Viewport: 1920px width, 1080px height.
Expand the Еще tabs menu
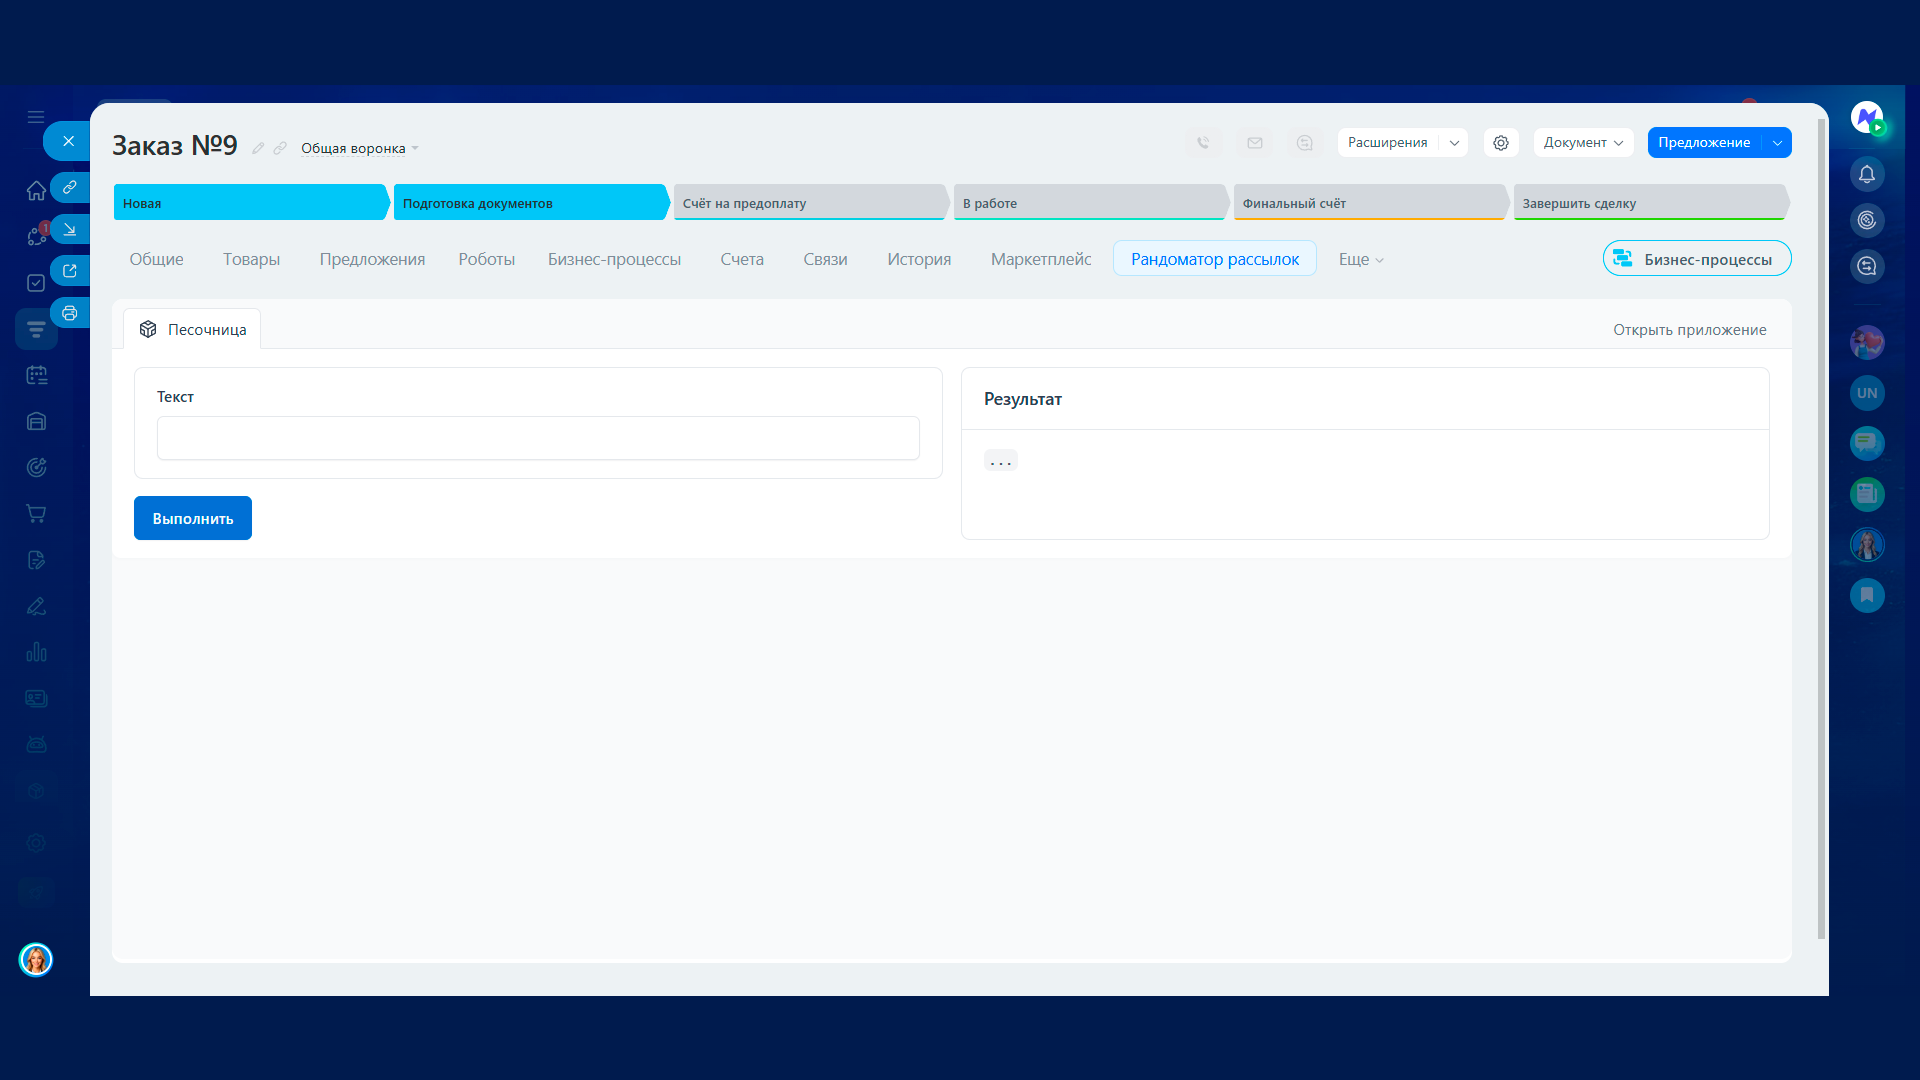pos(1361,259)
